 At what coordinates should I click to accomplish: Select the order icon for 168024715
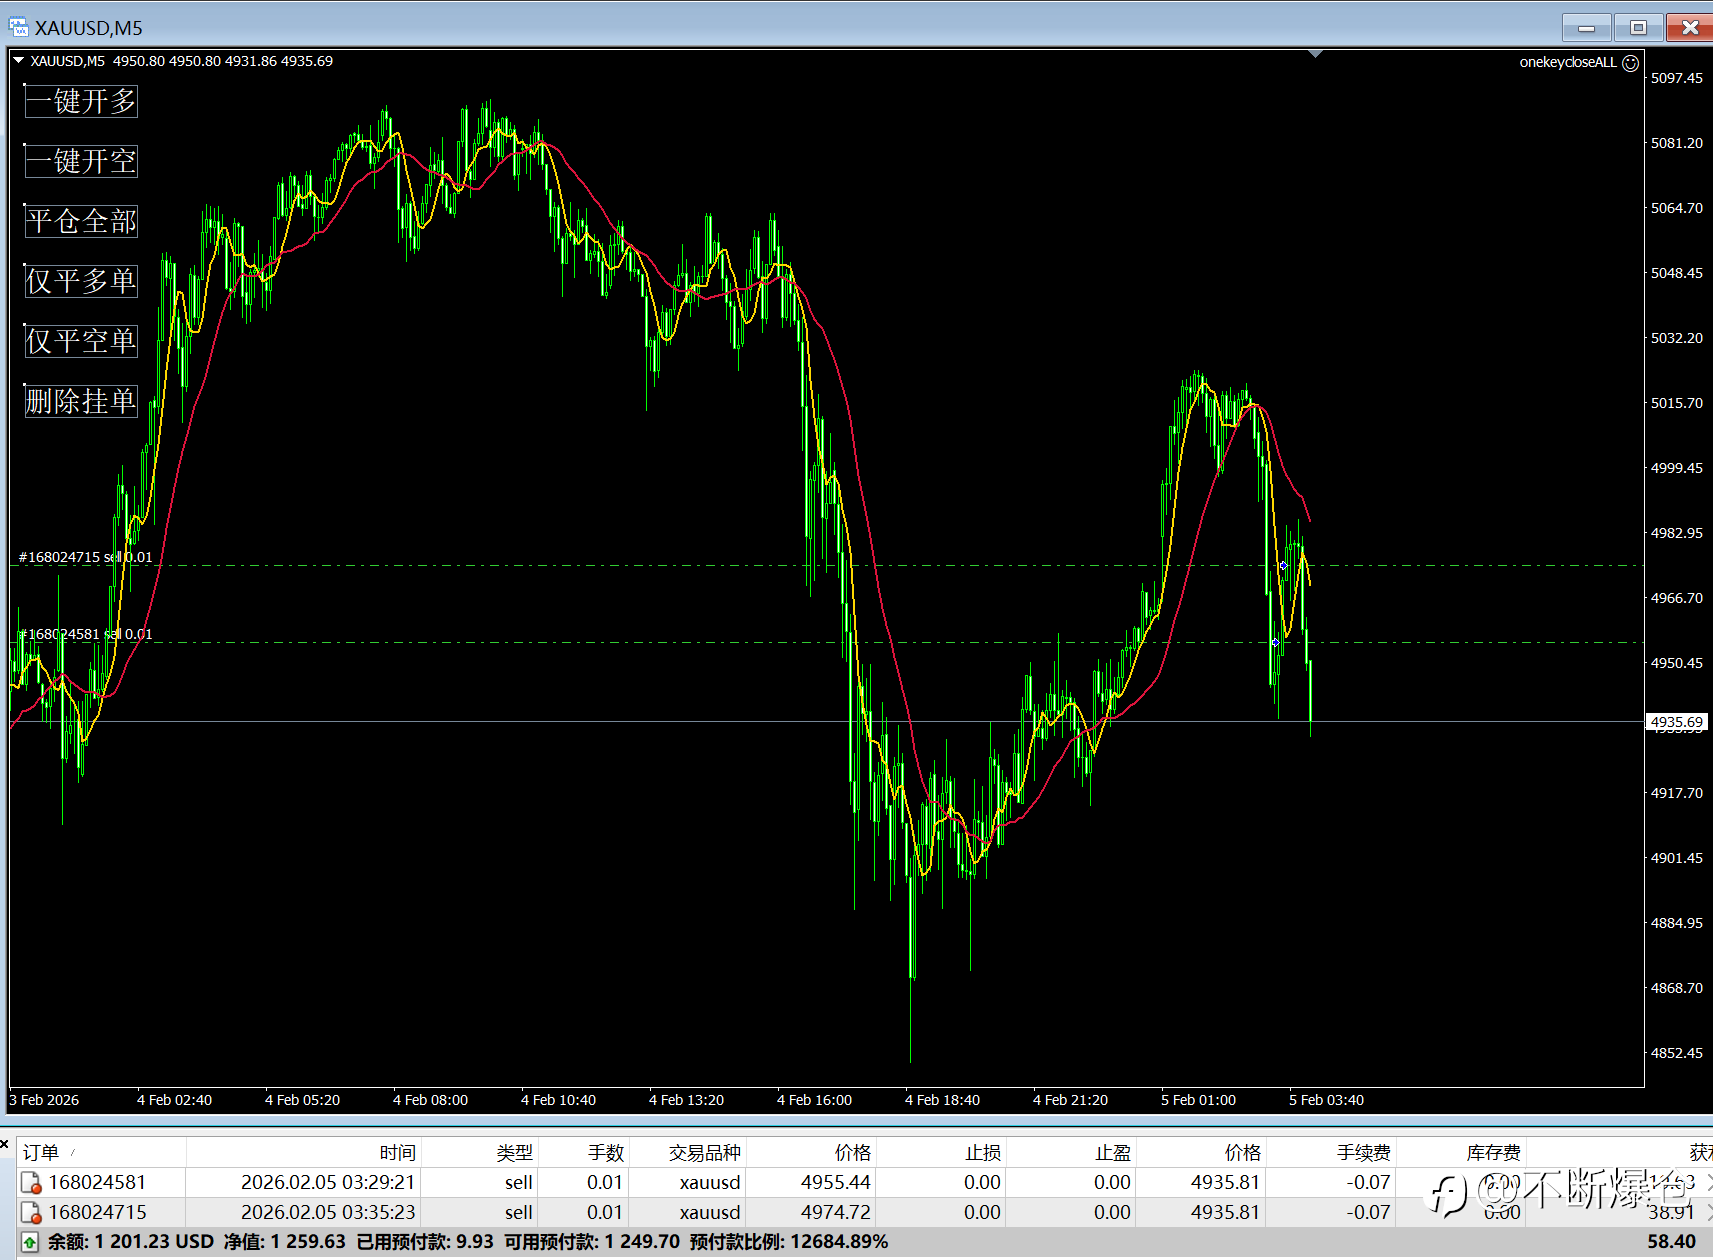coord(31,1213)
